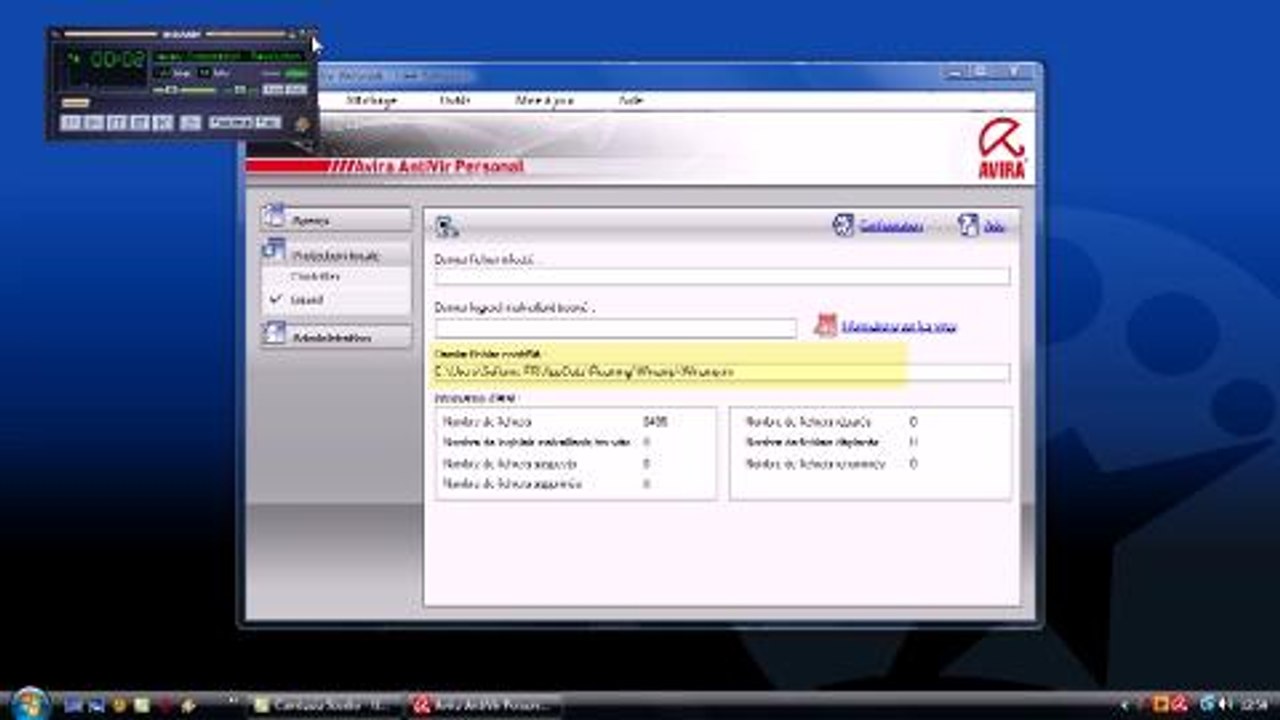Click the taskbar clock
1280x720 pixels.
tap(1254, 704)
